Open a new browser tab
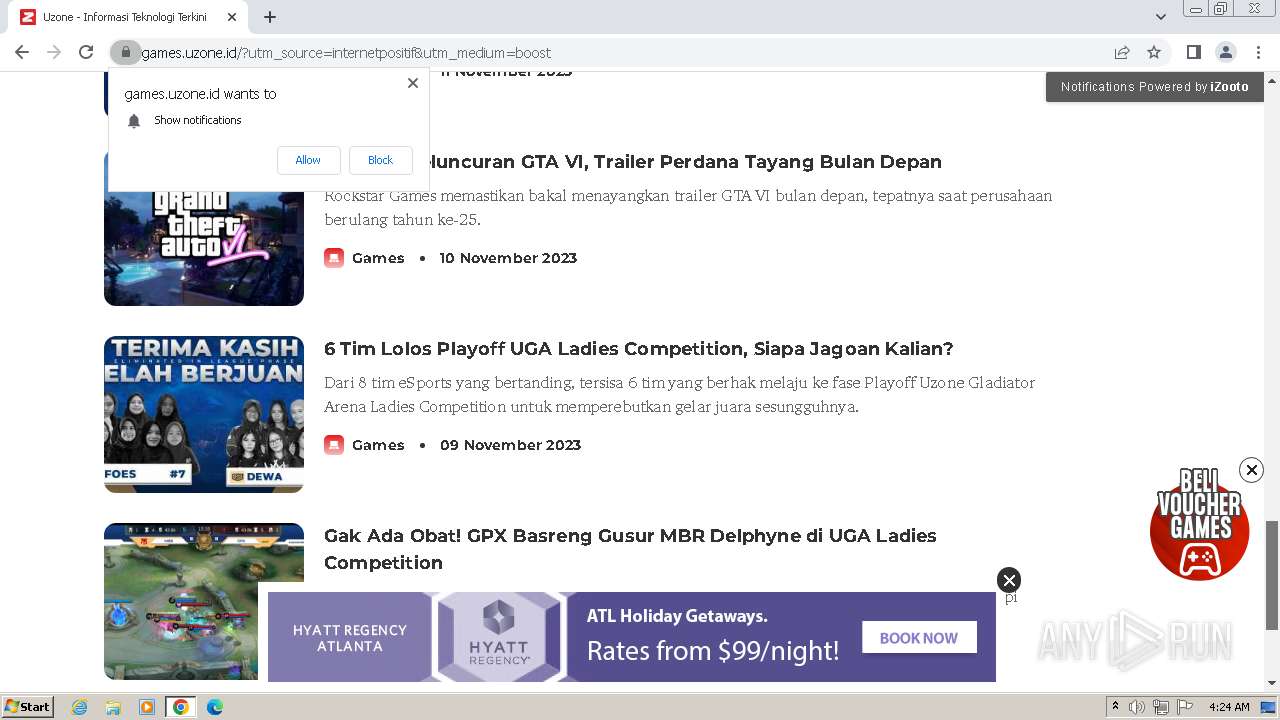Image resolution: width=1280 pixels, height=720 pixels. tap(270, 17)
